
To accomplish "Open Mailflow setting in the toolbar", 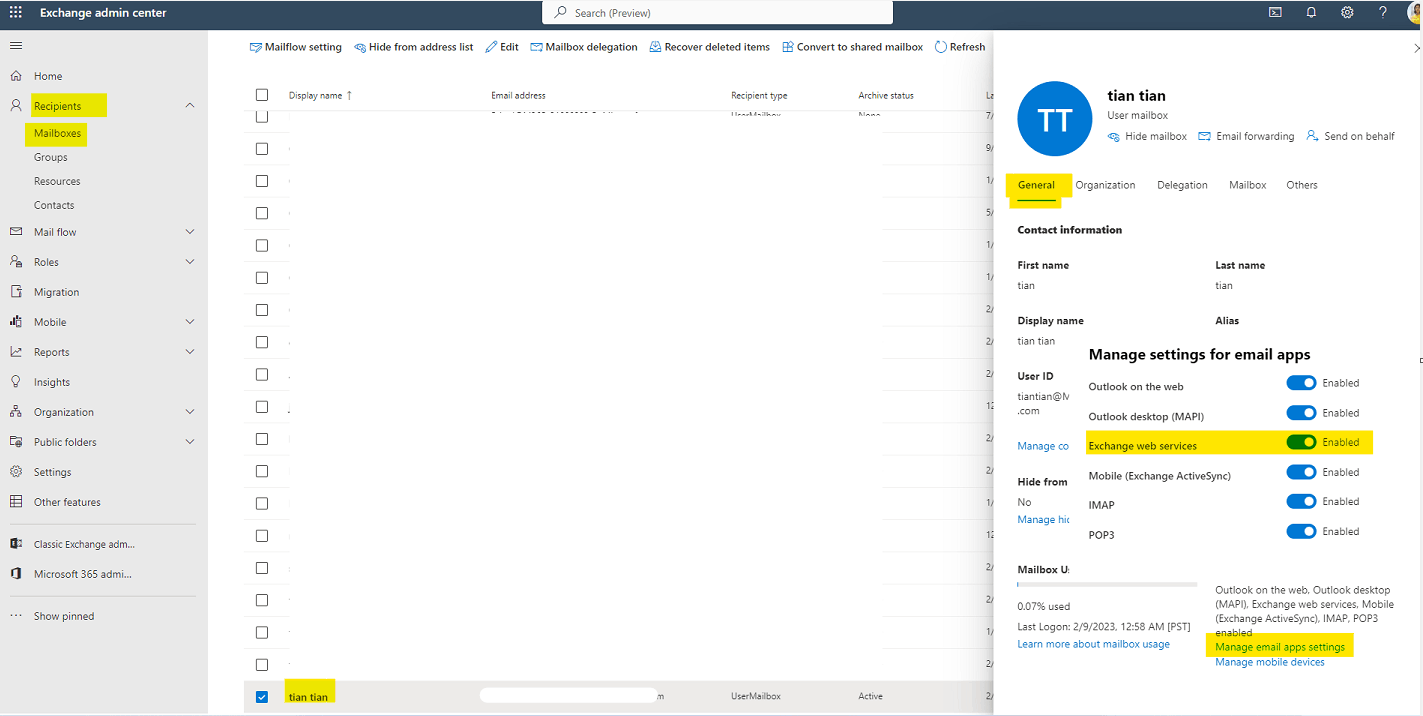I will pos(295,47).
